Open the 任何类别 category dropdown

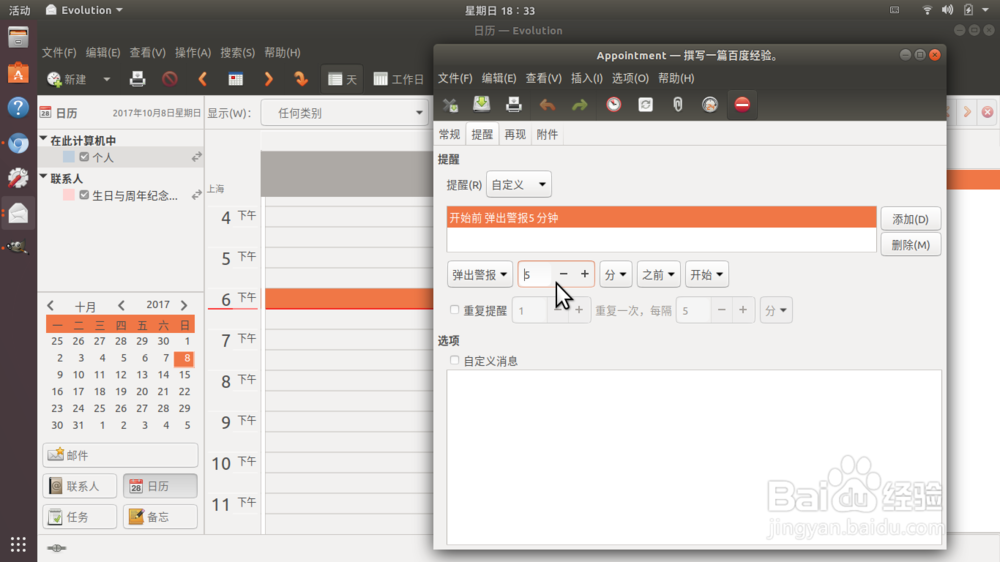tap(346, 114)
